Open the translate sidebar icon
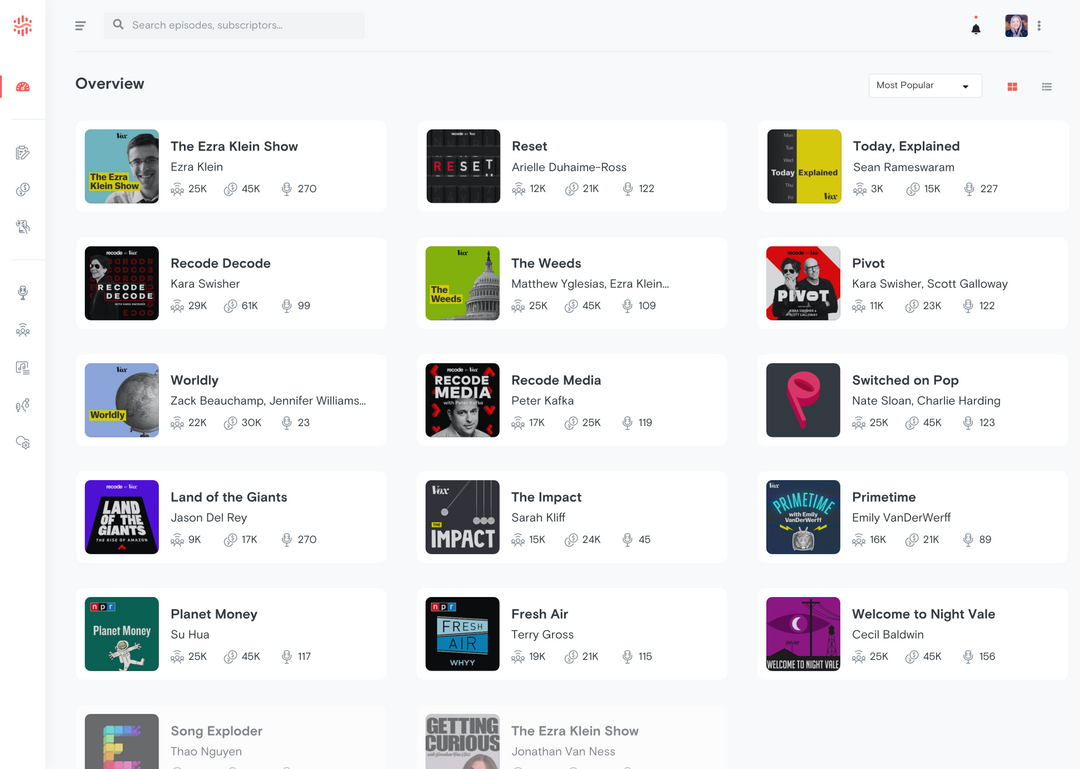 coord(23,226)
